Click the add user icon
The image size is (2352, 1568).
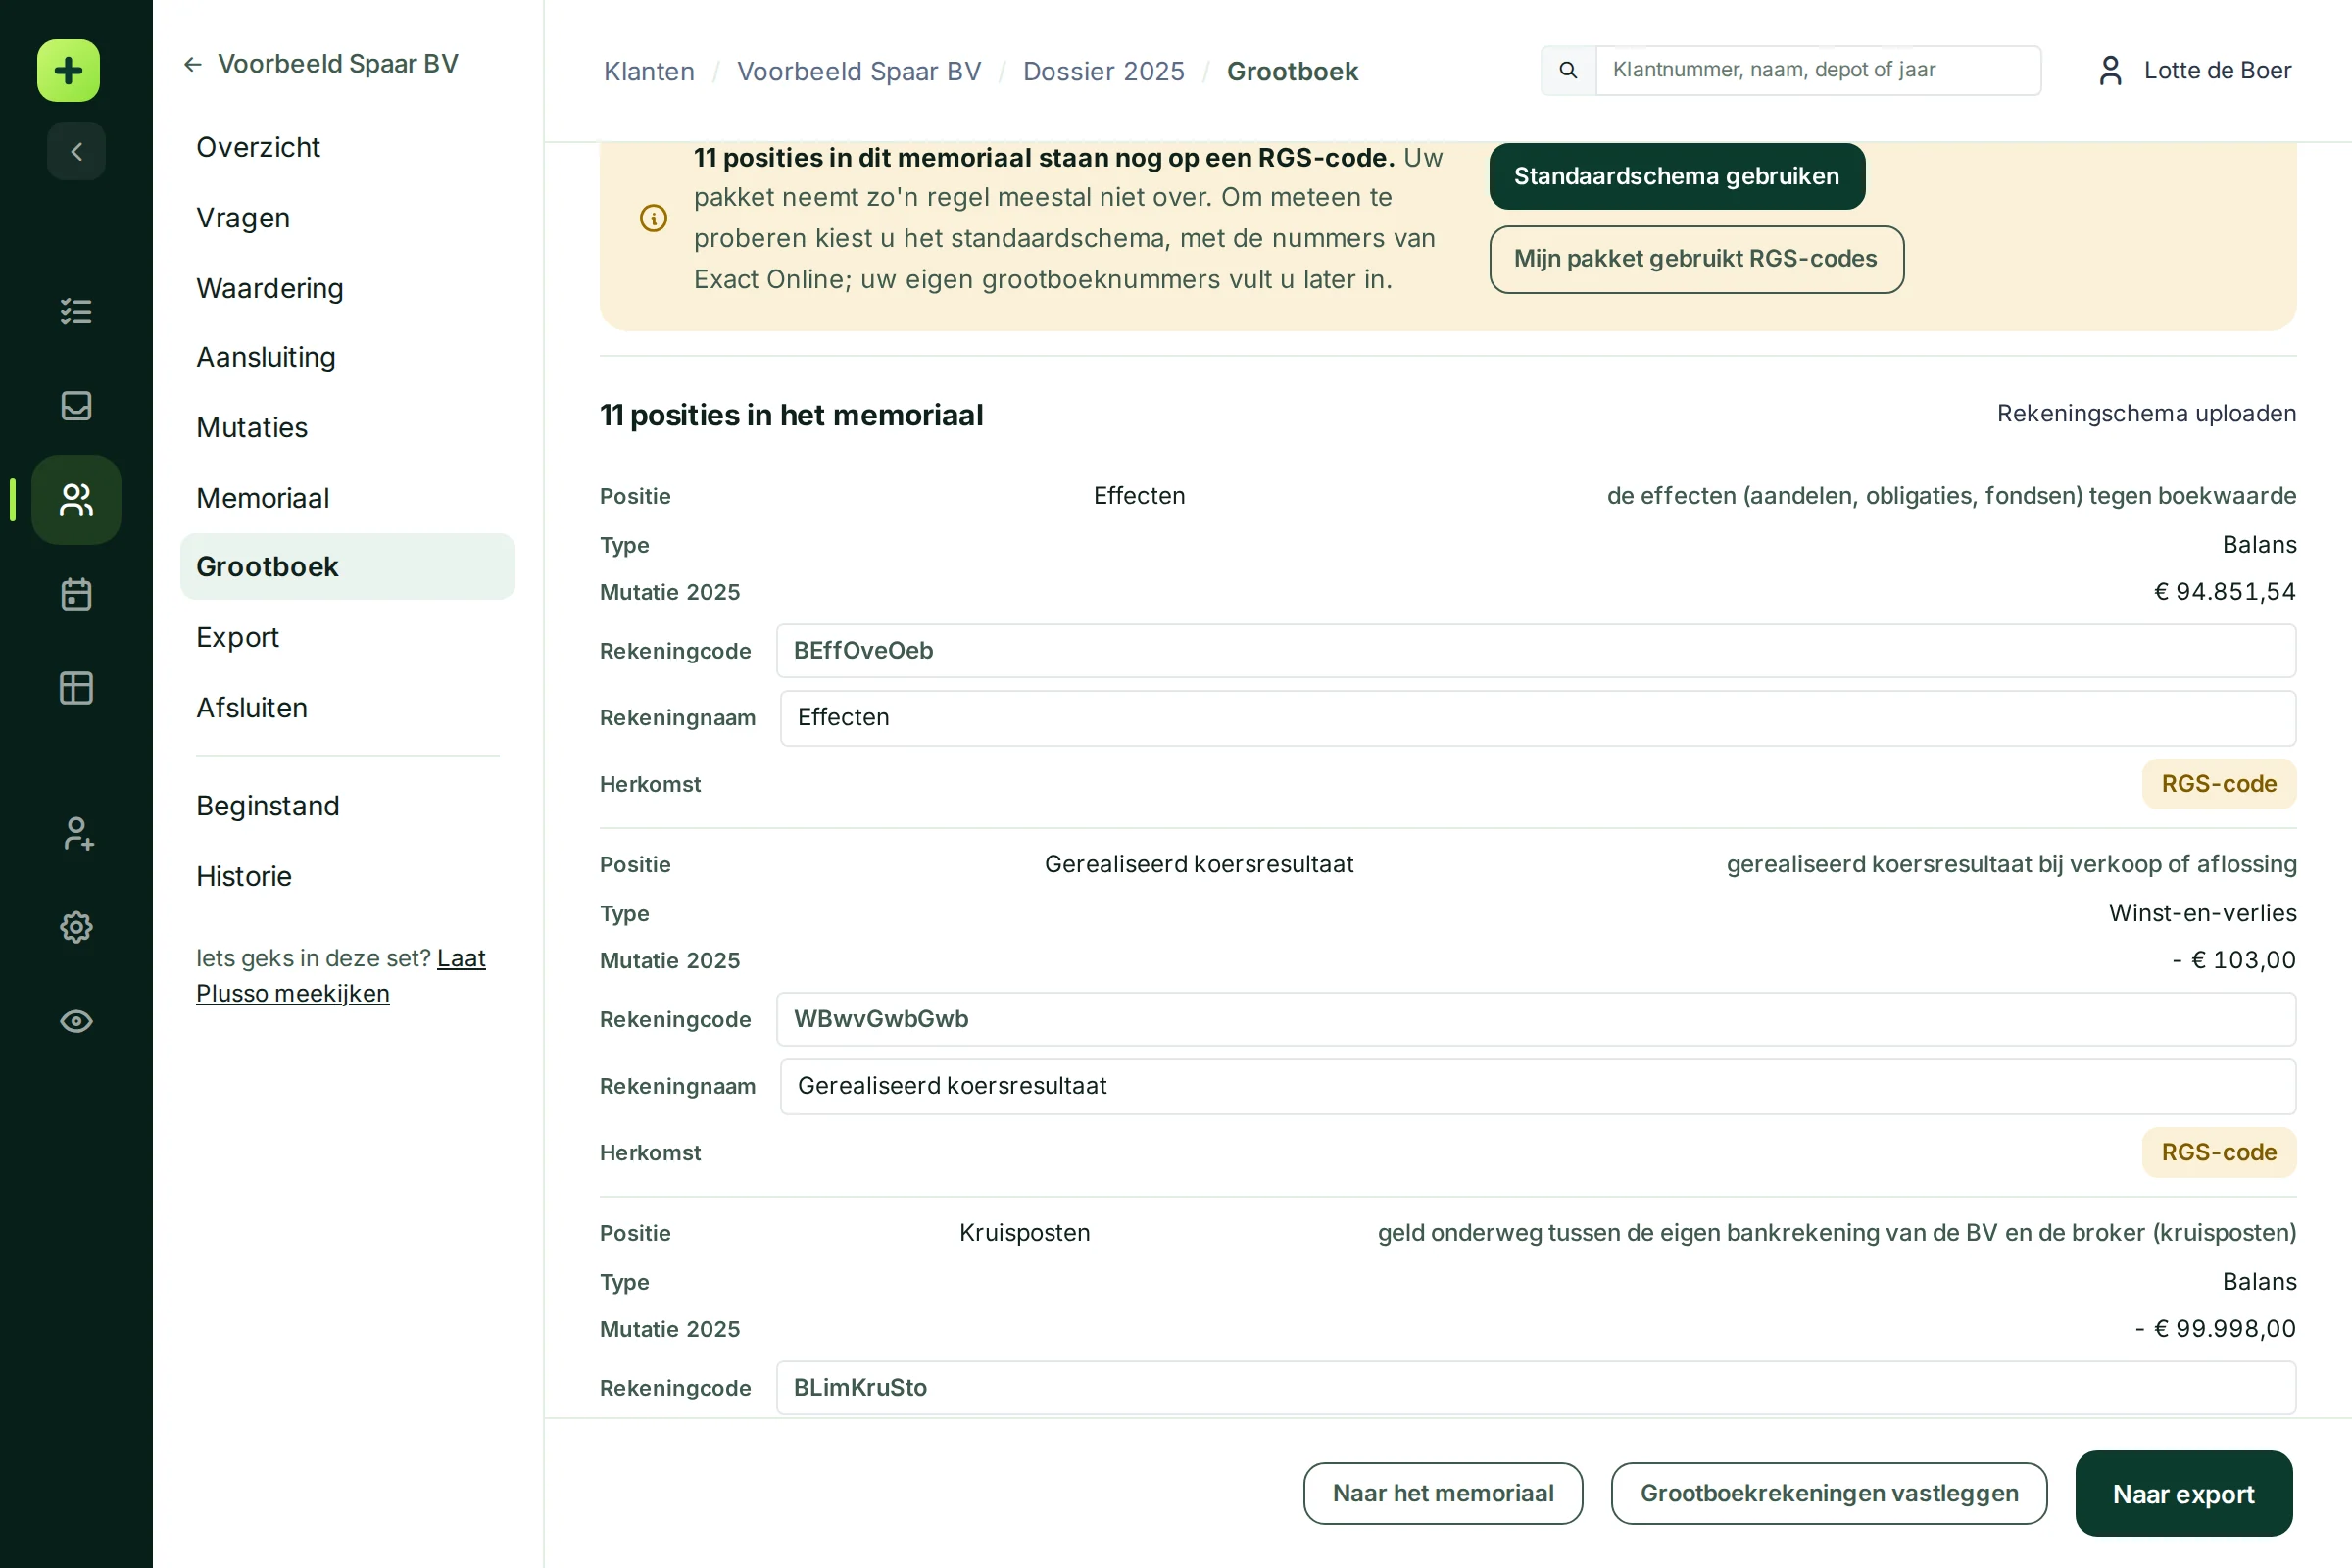pyautogui.click(x=76, y=833)
